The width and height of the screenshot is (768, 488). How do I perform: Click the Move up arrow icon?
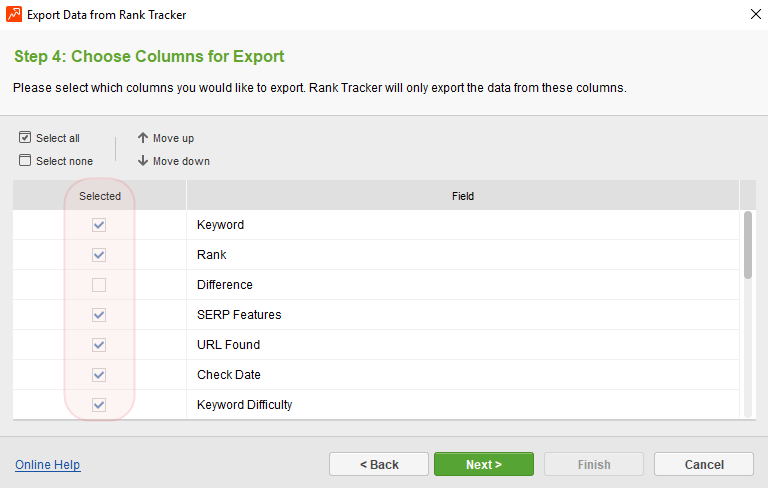[143, 138]
